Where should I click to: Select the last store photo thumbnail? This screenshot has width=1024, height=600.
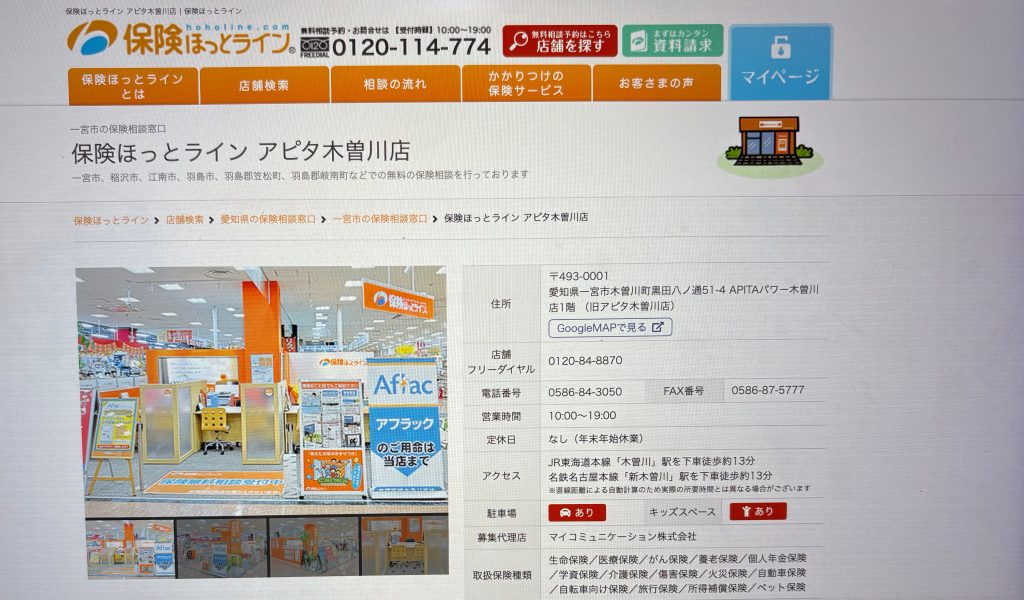click(404, 544)
